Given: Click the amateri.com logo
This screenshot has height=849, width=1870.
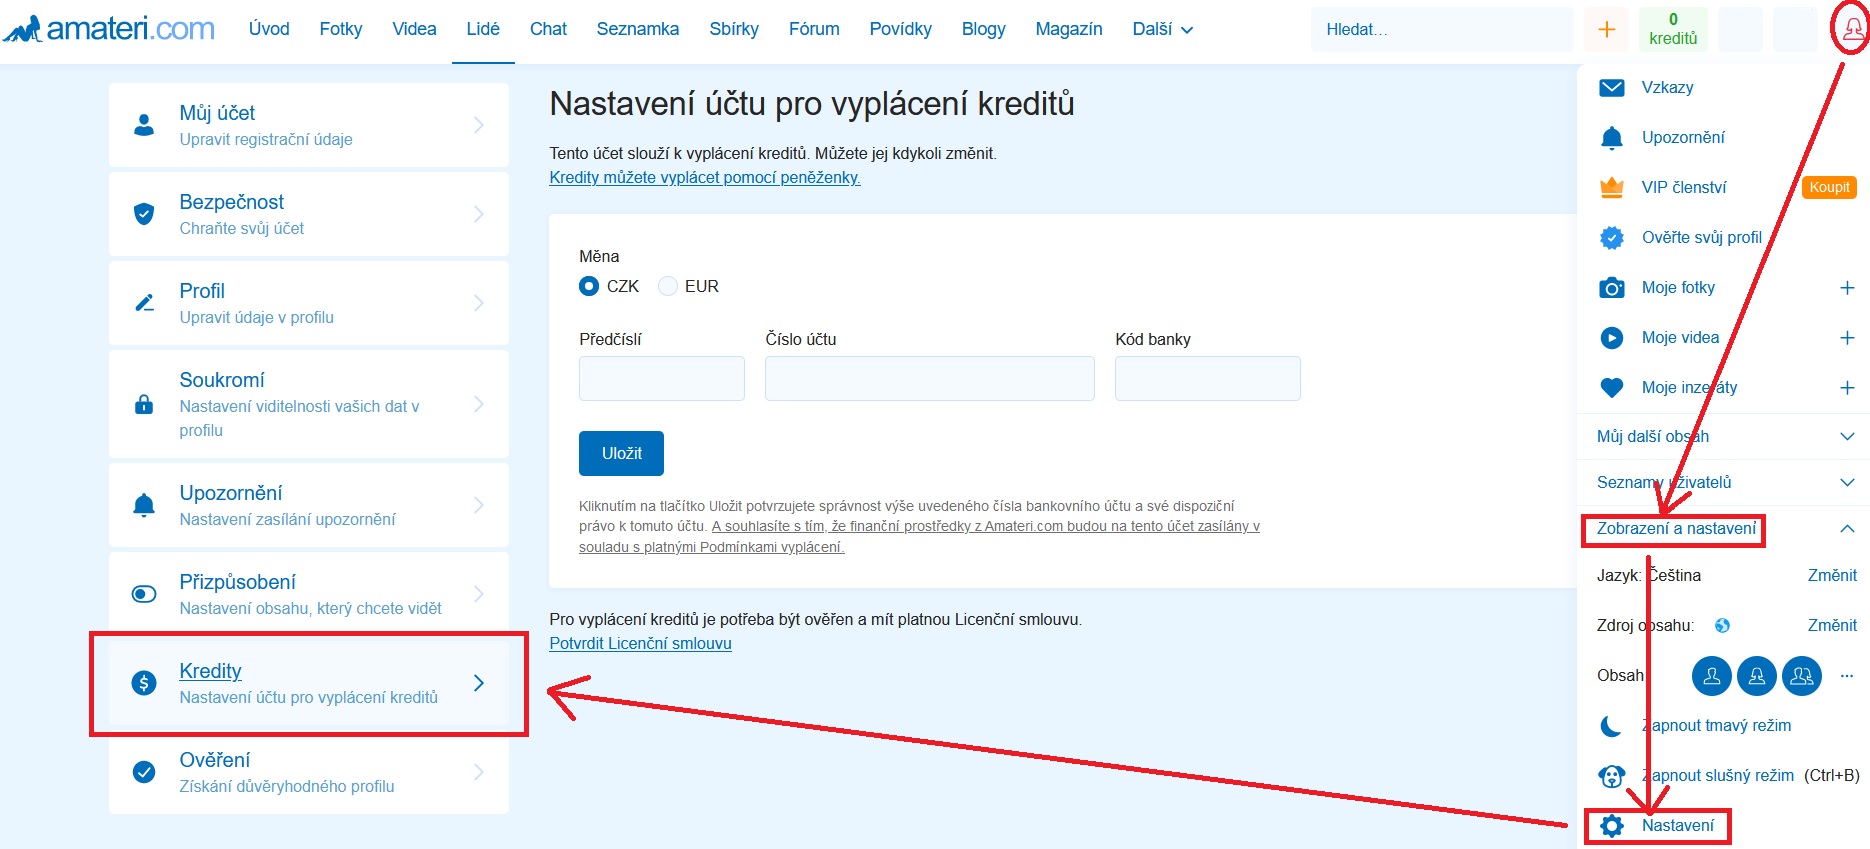Looking at the screenshot, I should (108, 28).
